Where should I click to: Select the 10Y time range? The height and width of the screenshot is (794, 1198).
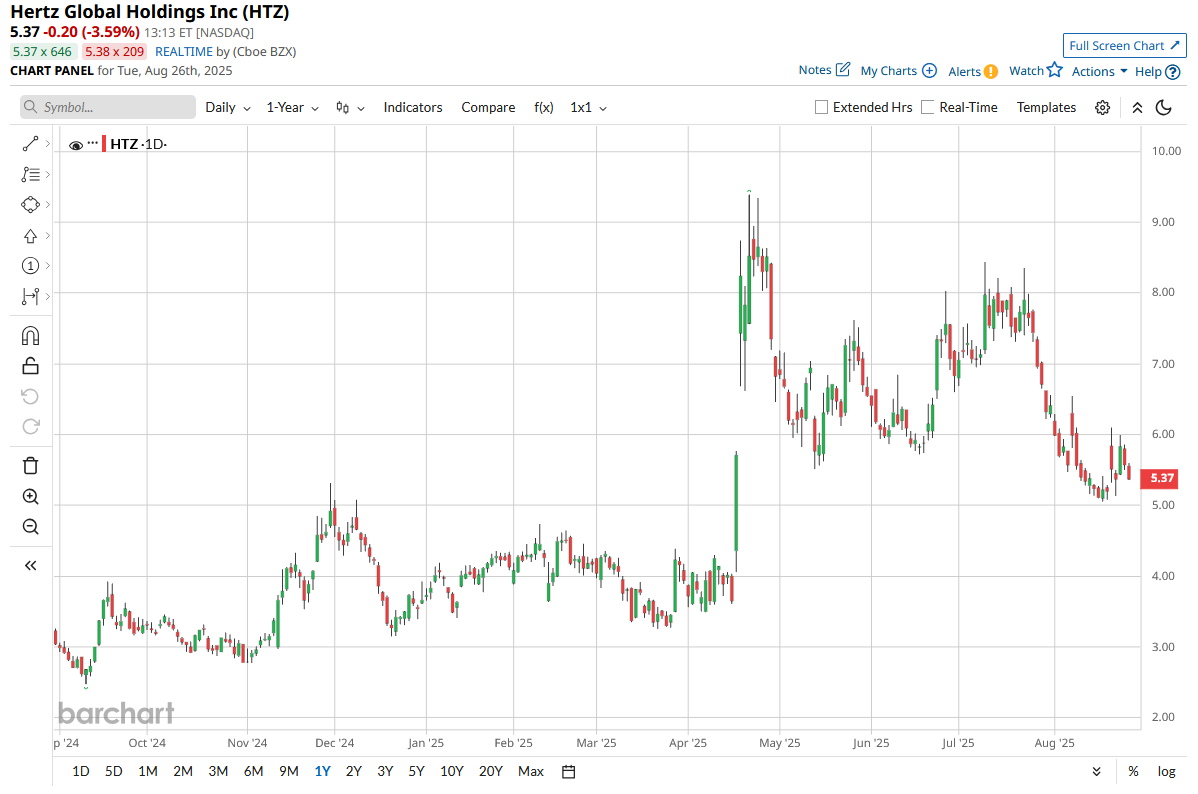[452, 772]
